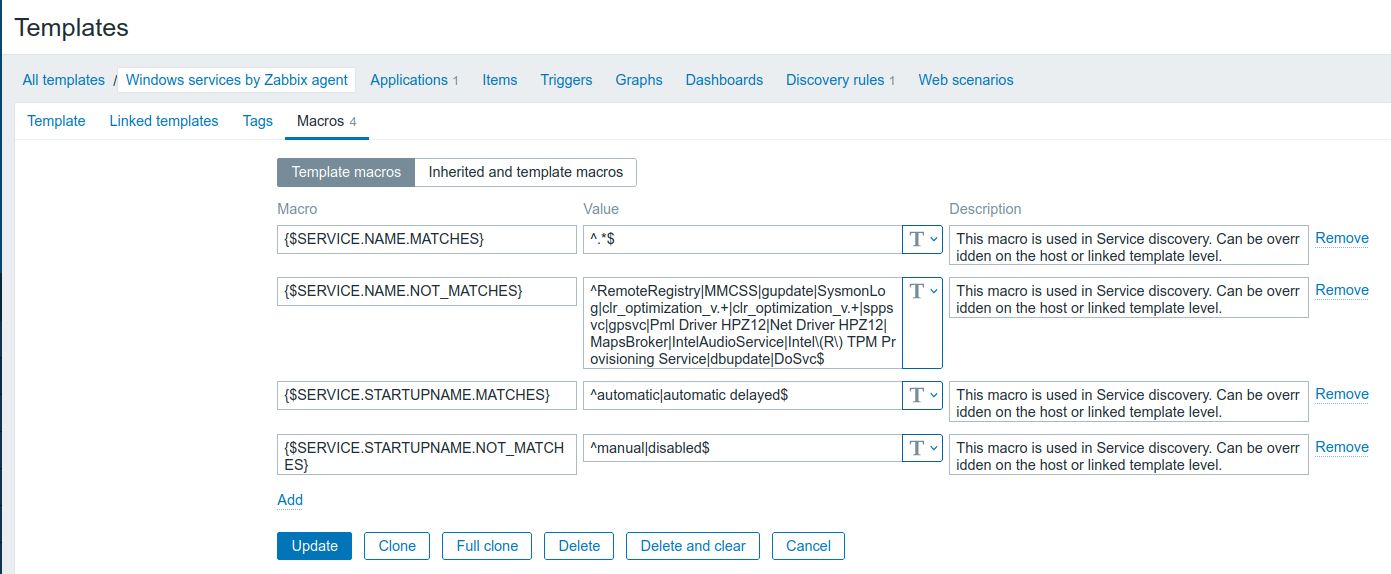This screenshot has height=574, width=1391.
Task: Edit the ^automatic|automatic delayed$ value field
Action: pos(742,395)
